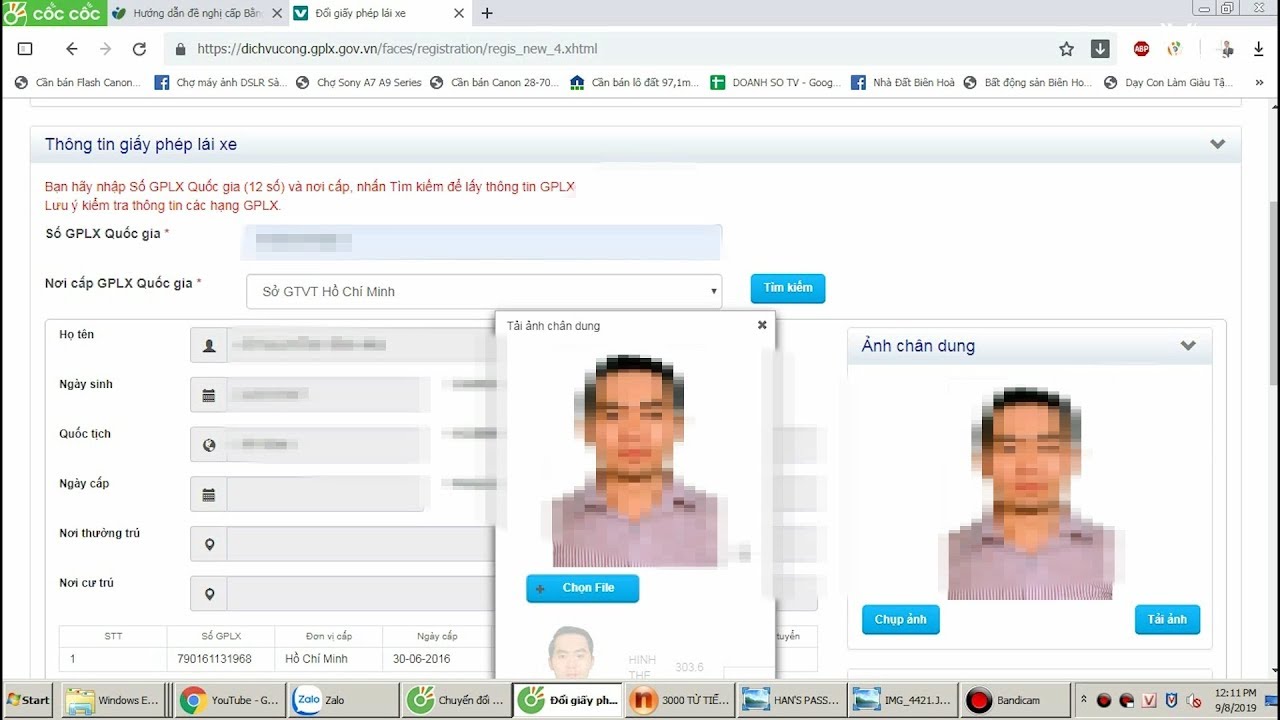Screen dimensions: 1280x720
Task: Click the dark download arrow in address bar
Action: [1100, 49]
